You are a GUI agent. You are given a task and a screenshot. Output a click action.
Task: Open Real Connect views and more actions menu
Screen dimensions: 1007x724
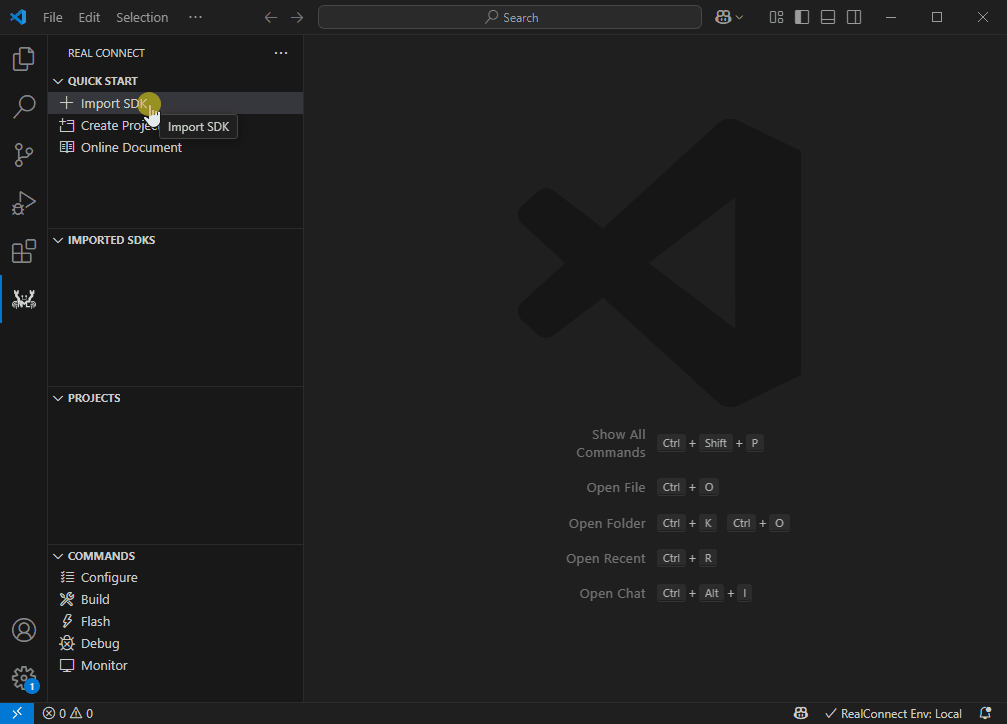pos(281,53)
